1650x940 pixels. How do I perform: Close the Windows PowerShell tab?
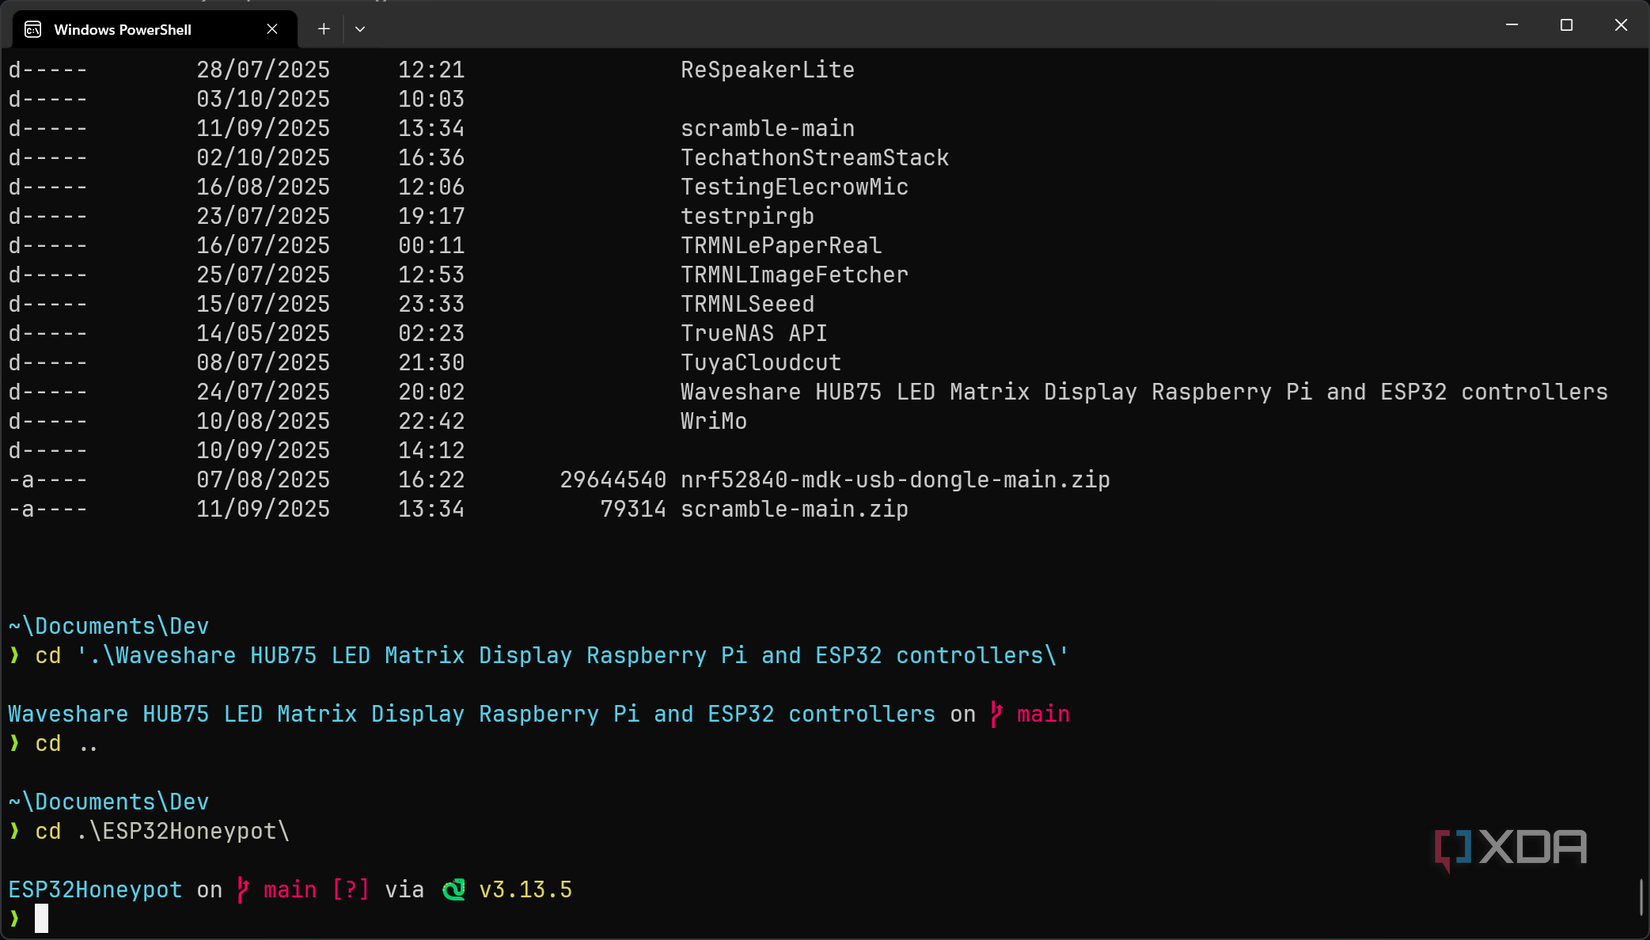click(271, 29)
